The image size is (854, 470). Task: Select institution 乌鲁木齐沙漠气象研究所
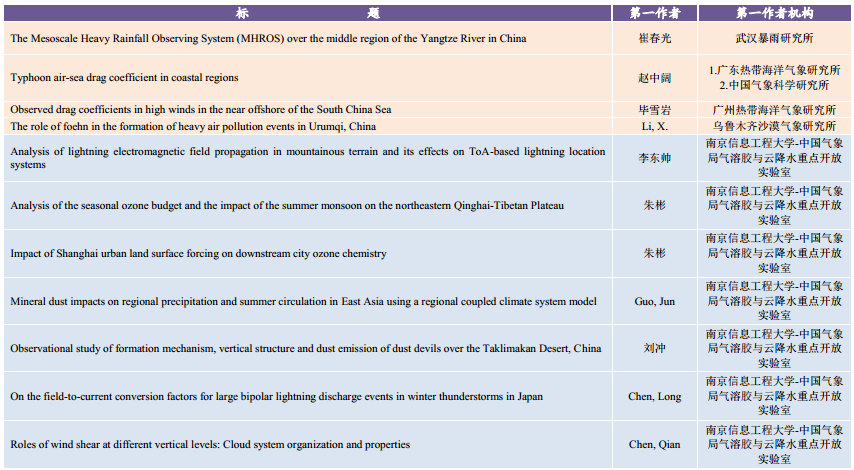(773, 126)
